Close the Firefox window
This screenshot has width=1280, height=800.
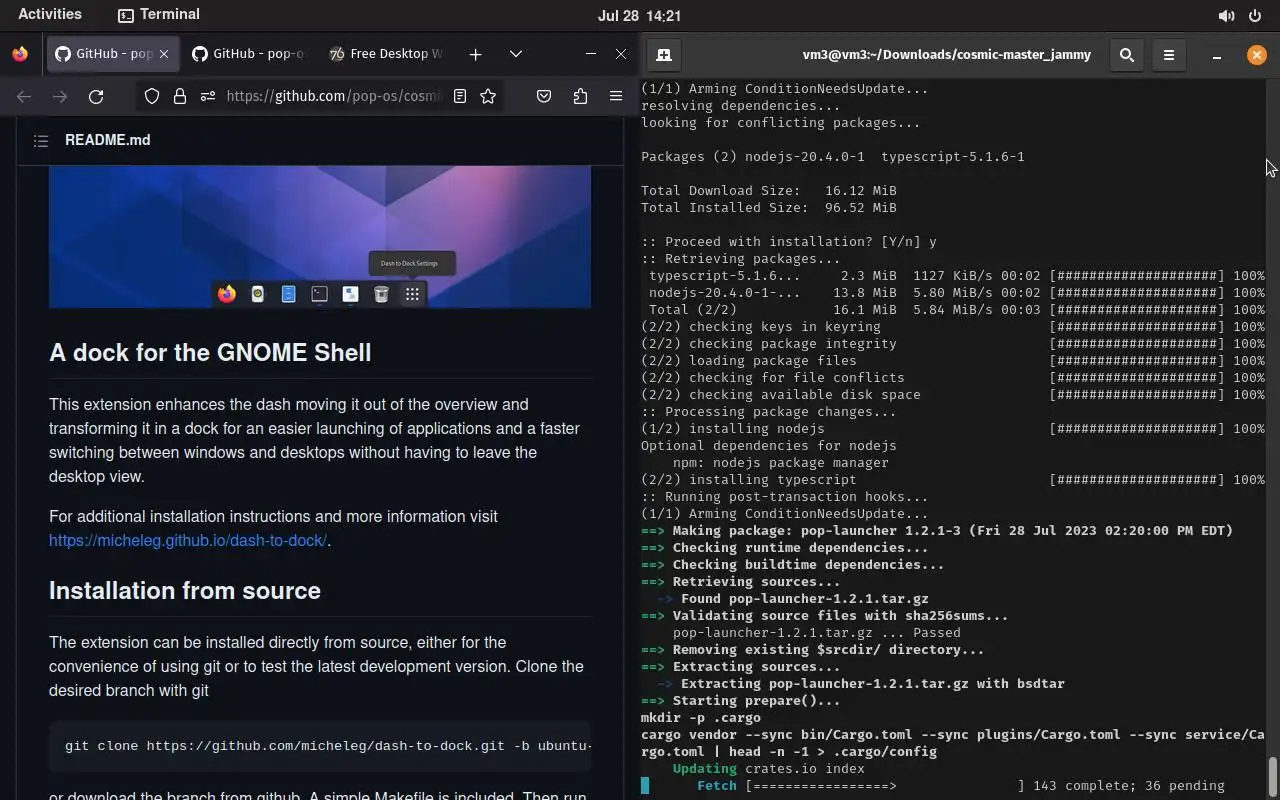pyautogui.click(x=621, y=54)
